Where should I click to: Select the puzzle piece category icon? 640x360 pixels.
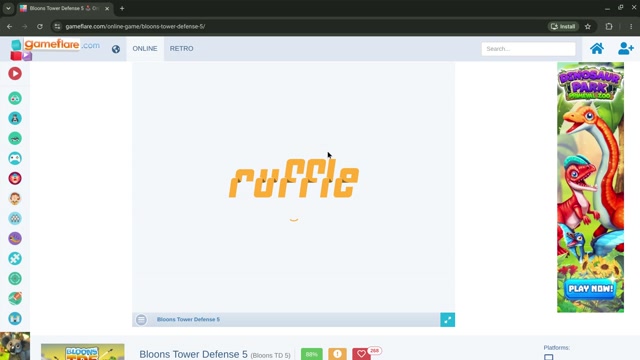pyautogui.click(x=15, y=258)
